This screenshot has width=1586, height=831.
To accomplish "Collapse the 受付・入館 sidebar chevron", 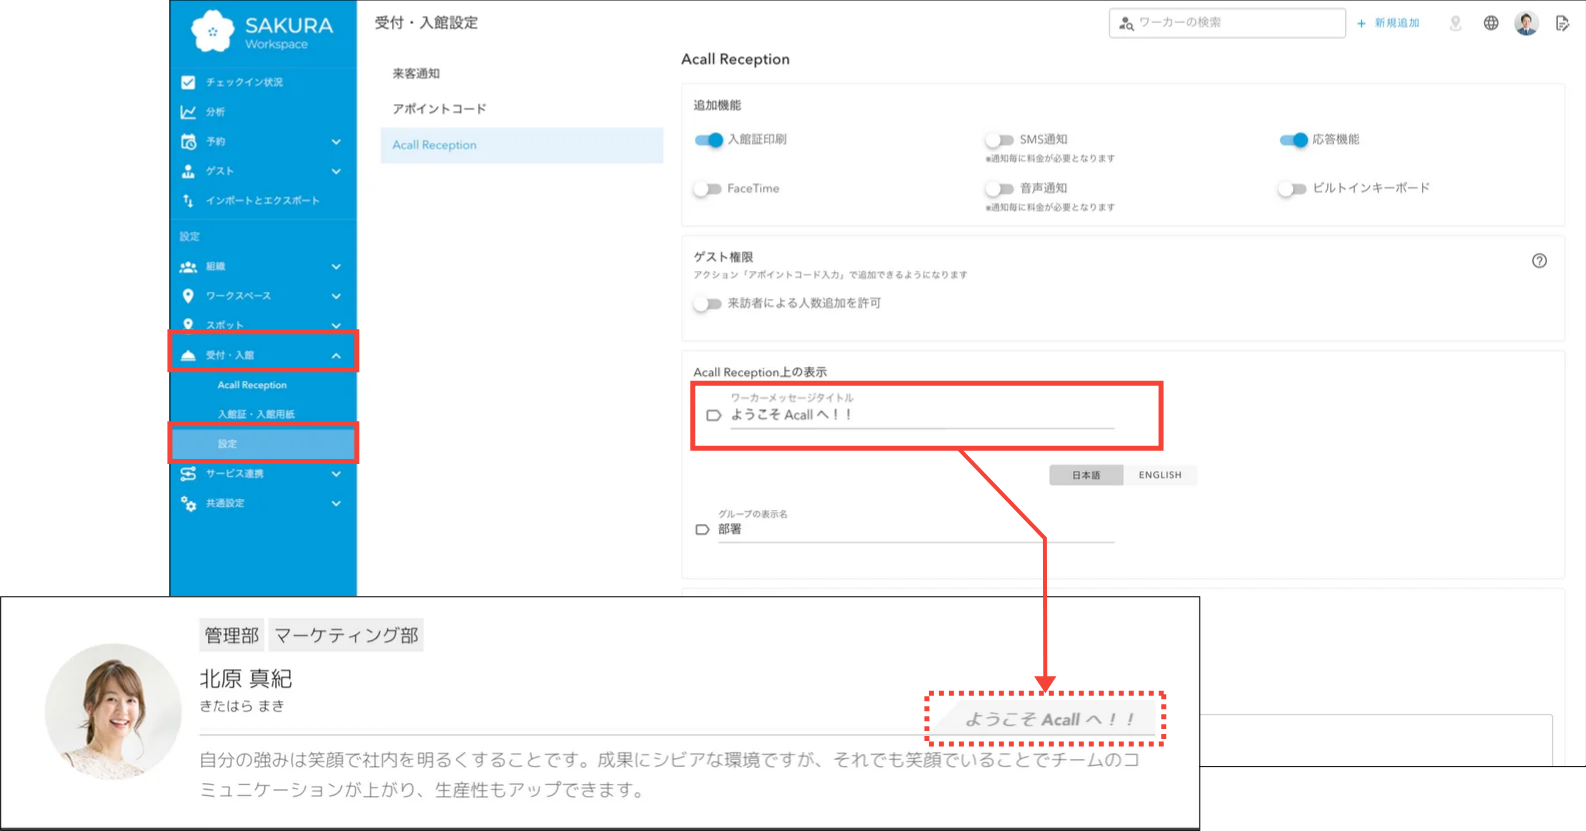I will click(336, 356).
